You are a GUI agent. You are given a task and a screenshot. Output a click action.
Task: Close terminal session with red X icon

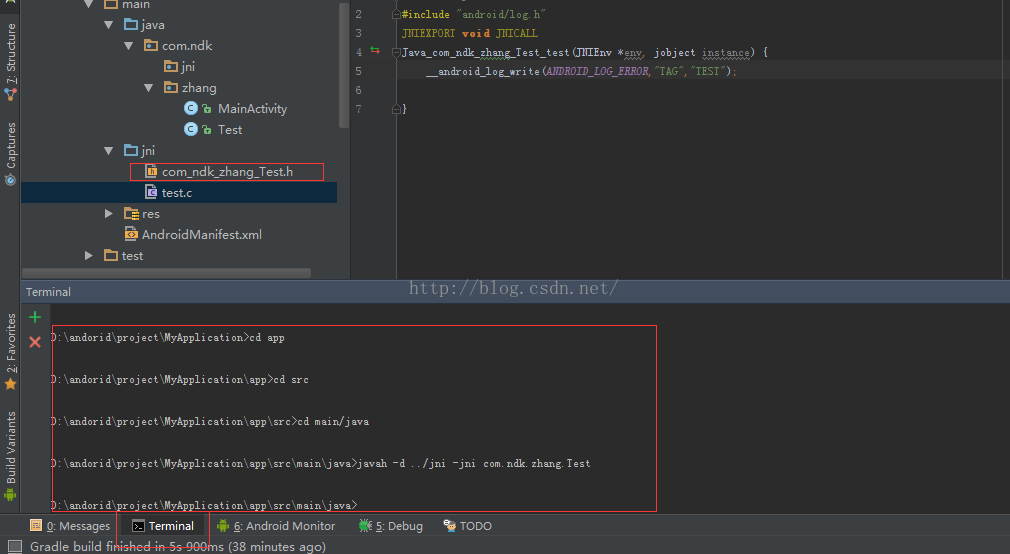point(35,342)
